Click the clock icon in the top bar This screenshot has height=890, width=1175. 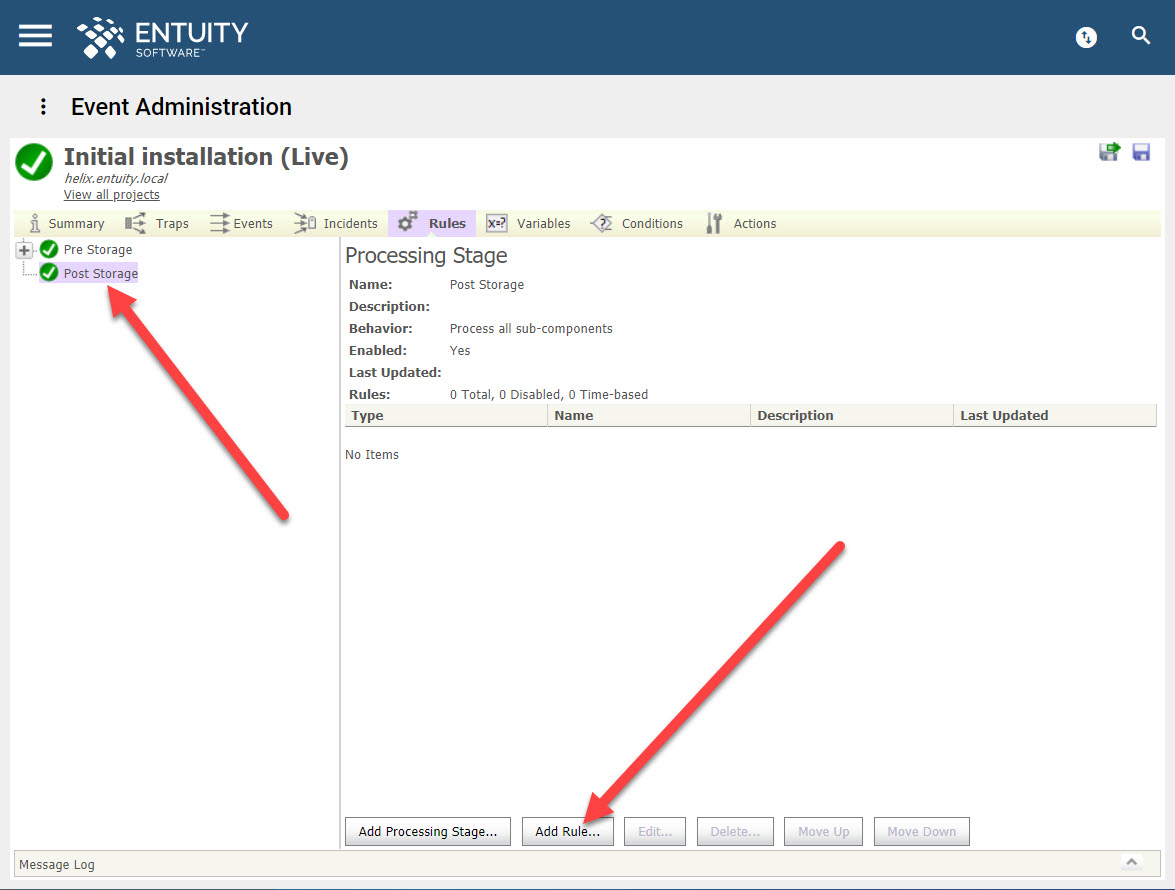tap(1086, 37)
